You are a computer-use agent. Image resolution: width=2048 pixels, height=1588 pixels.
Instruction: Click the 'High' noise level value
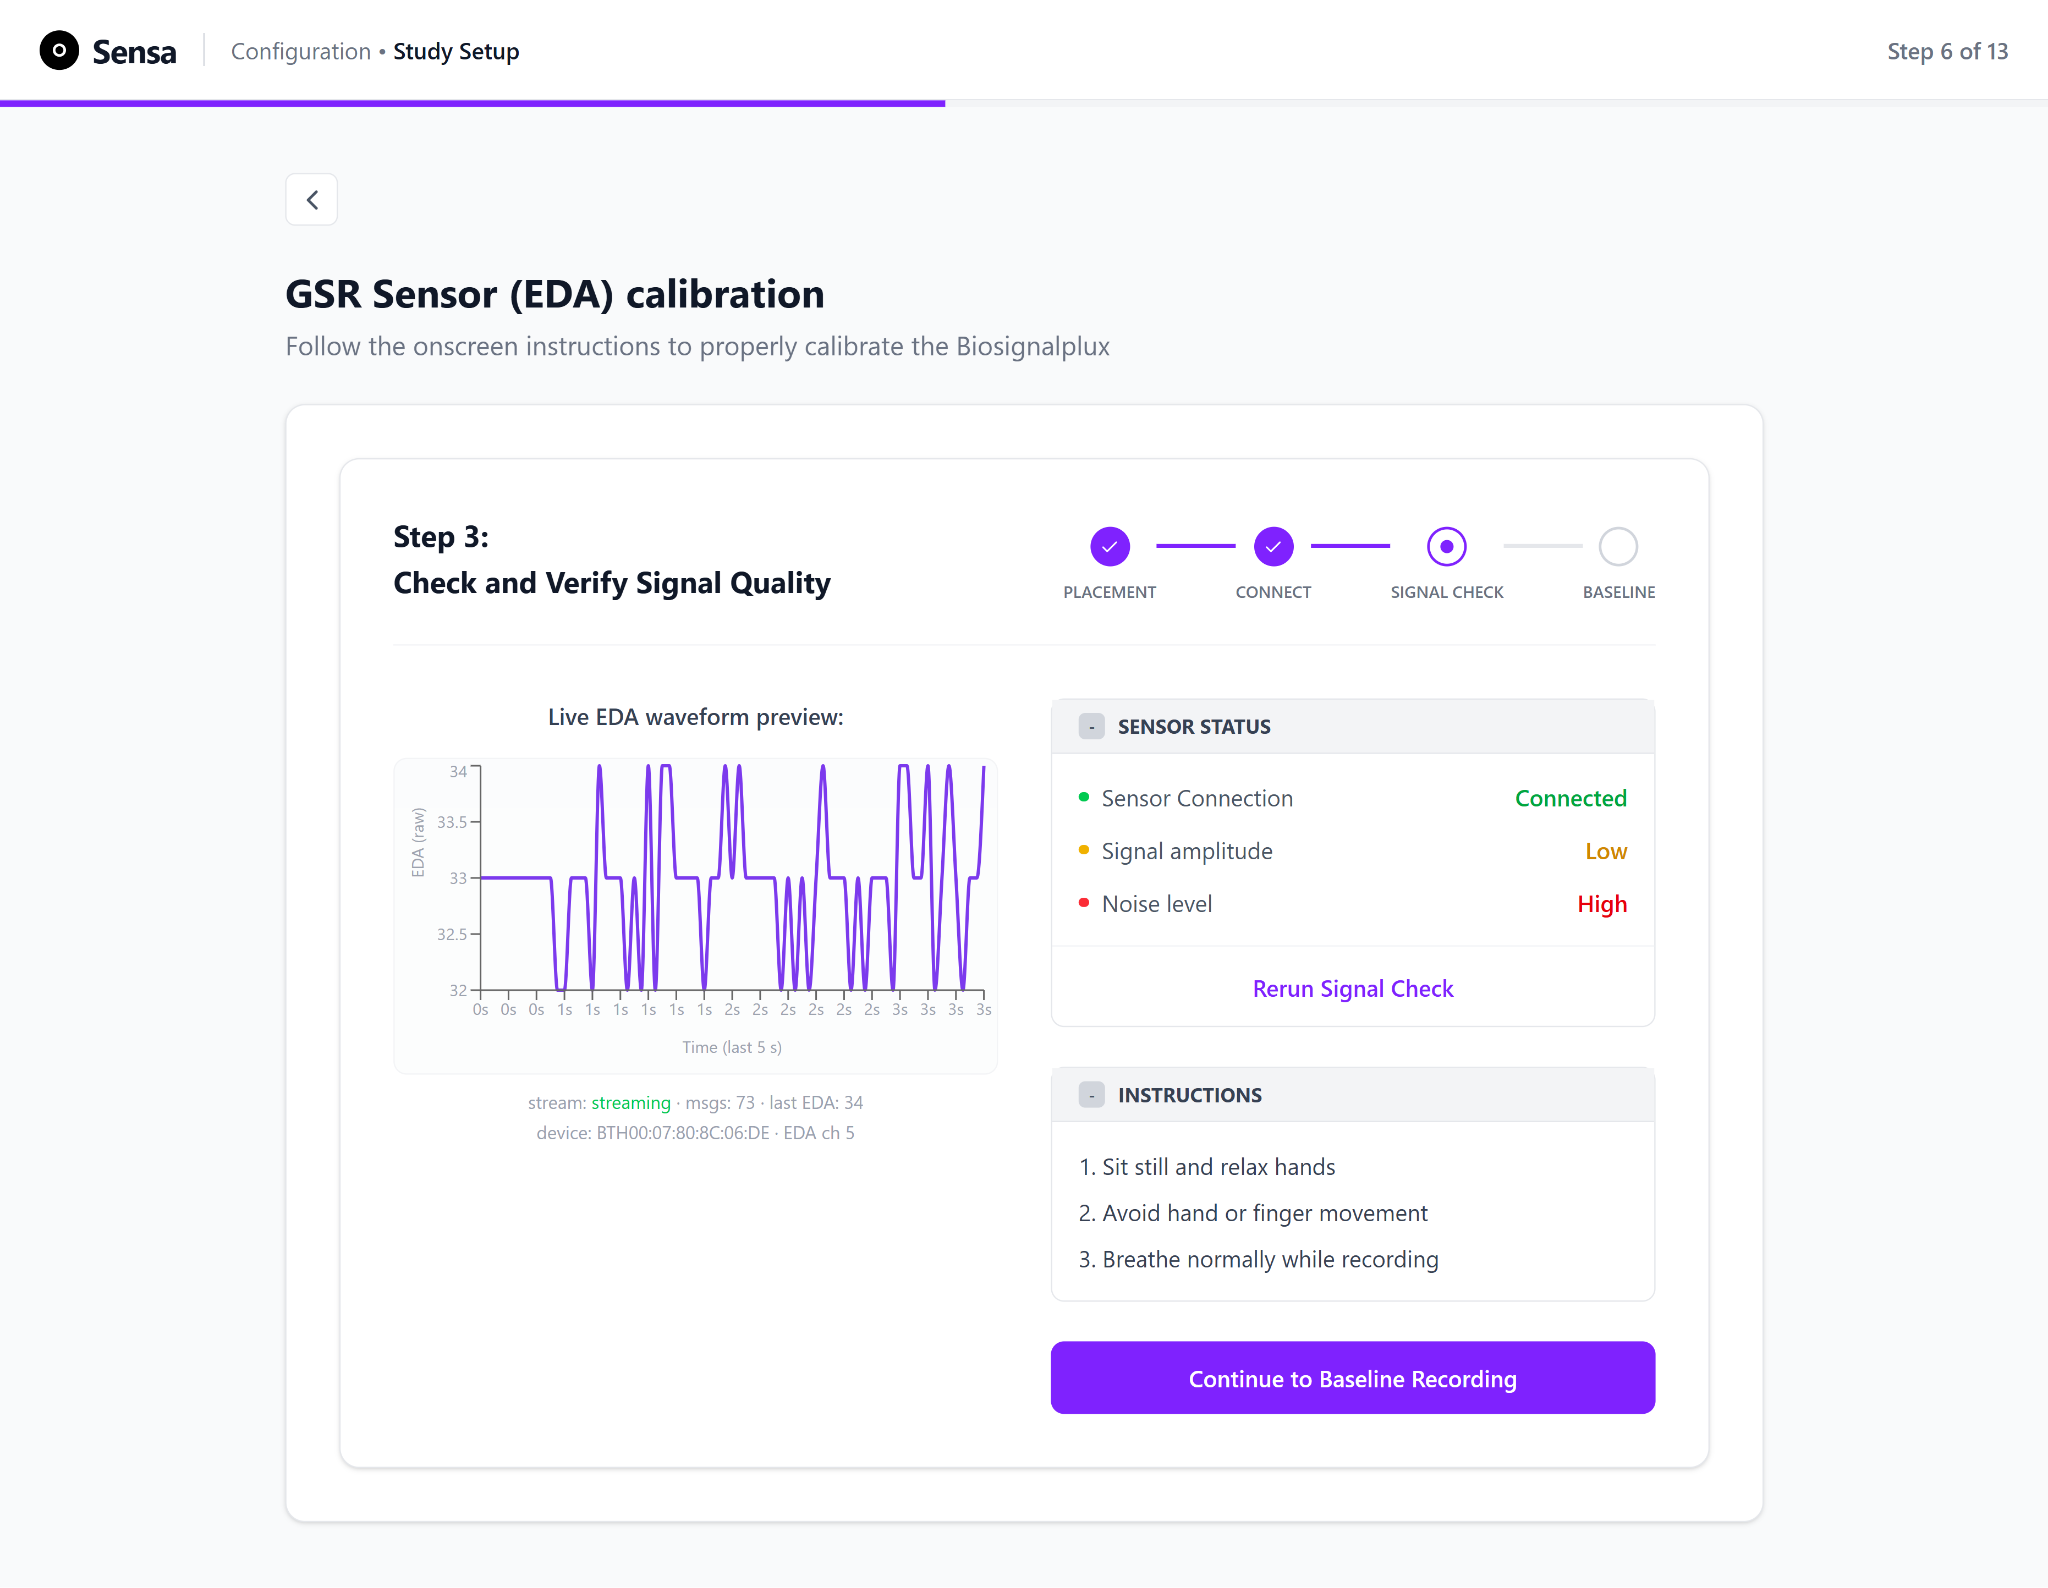1602,904
